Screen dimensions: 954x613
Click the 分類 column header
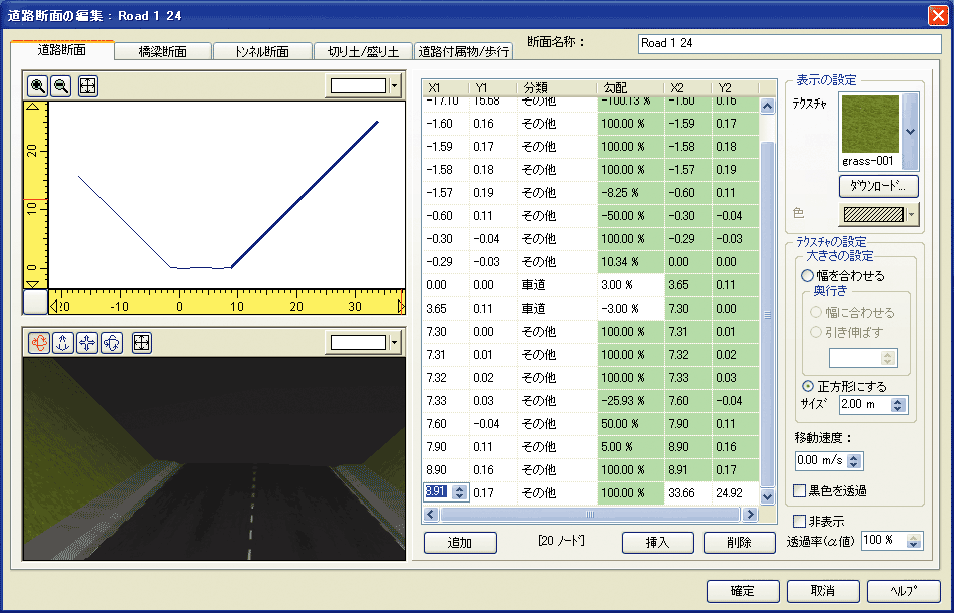557,88
